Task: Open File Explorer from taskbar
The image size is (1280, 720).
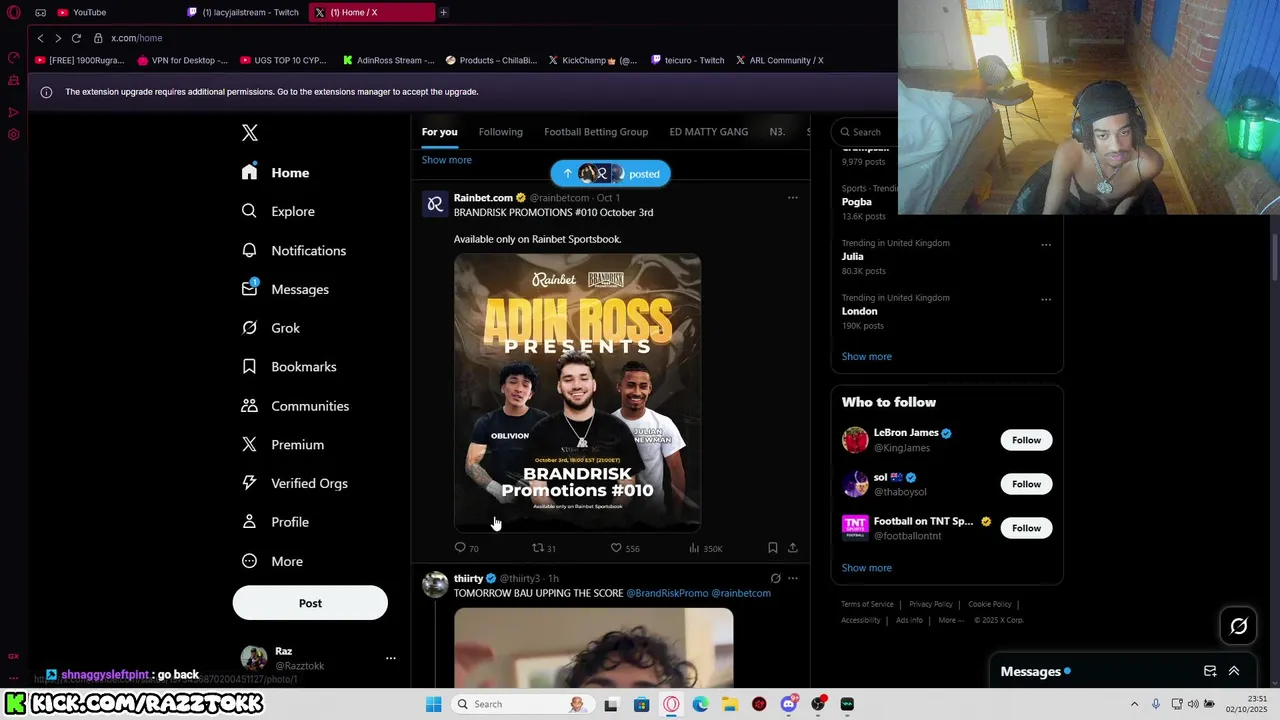Action: point(730,704)
